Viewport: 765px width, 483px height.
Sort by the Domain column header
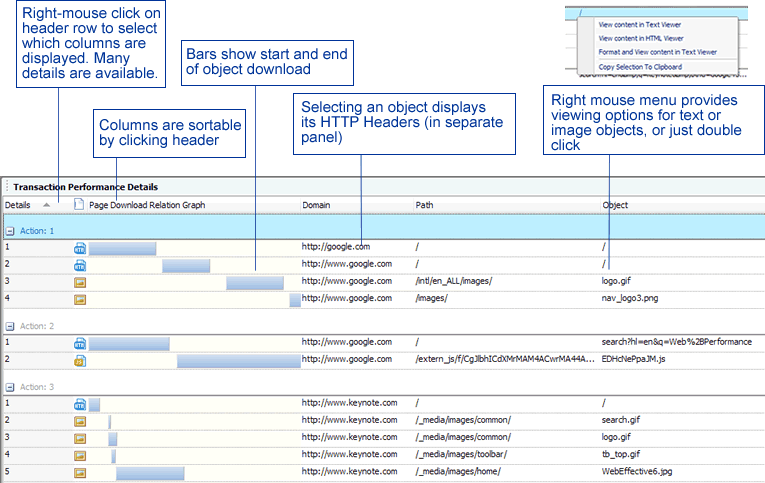[x=316, y=205]
